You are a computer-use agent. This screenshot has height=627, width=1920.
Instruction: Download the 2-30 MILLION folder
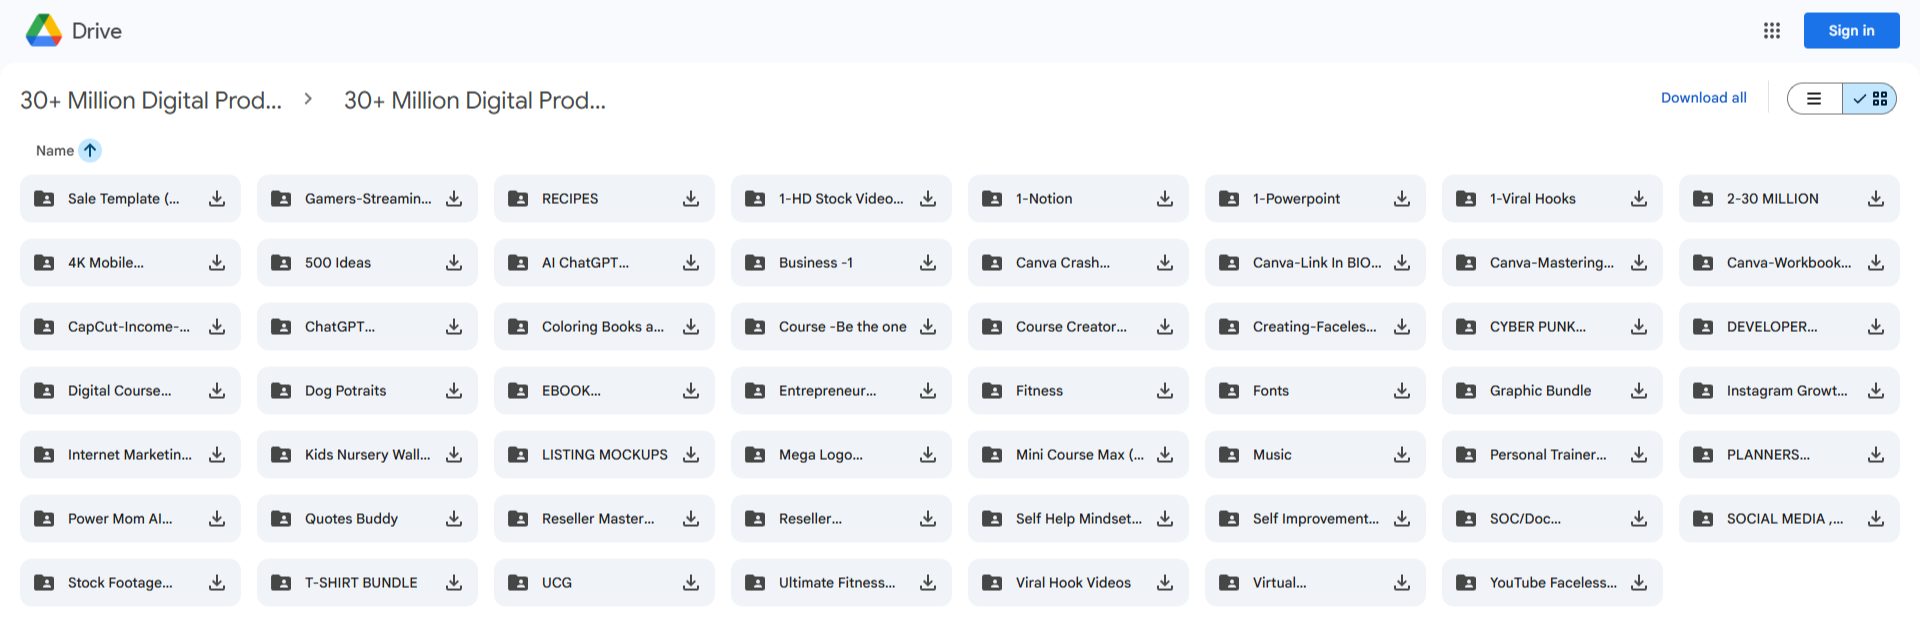pos(1876,199)
